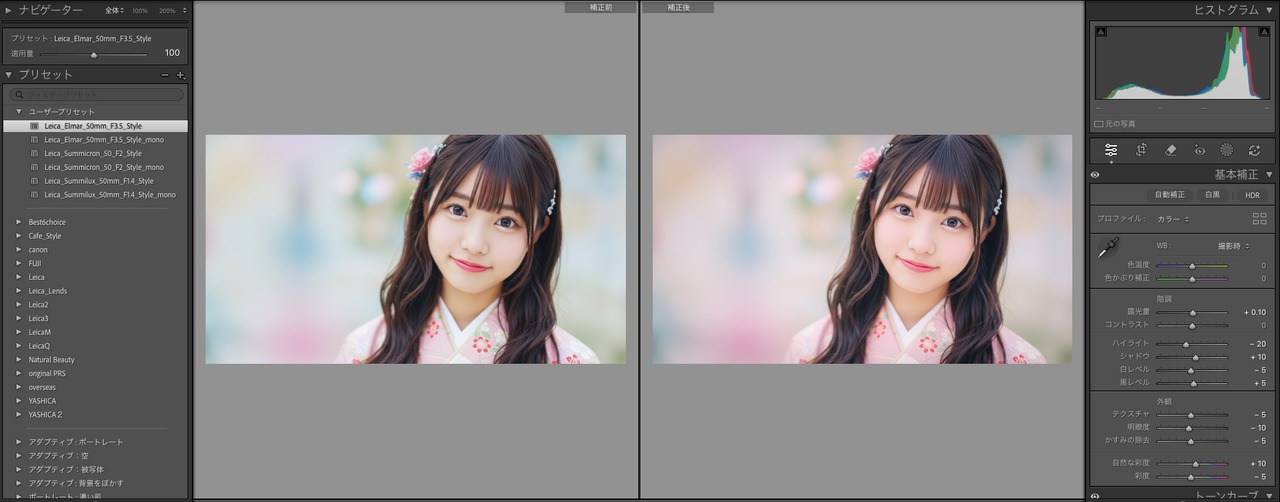This screenshot has height=502, width=1280.
Task: Click the HDR button
Action: pyautogui.click(x=1252, y=194)
